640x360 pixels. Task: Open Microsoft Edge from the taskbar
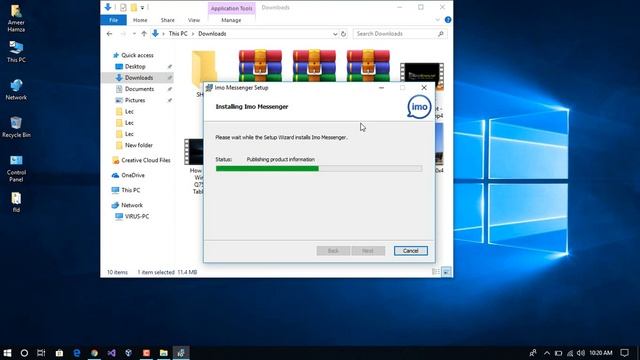click(x=77, y=353)
